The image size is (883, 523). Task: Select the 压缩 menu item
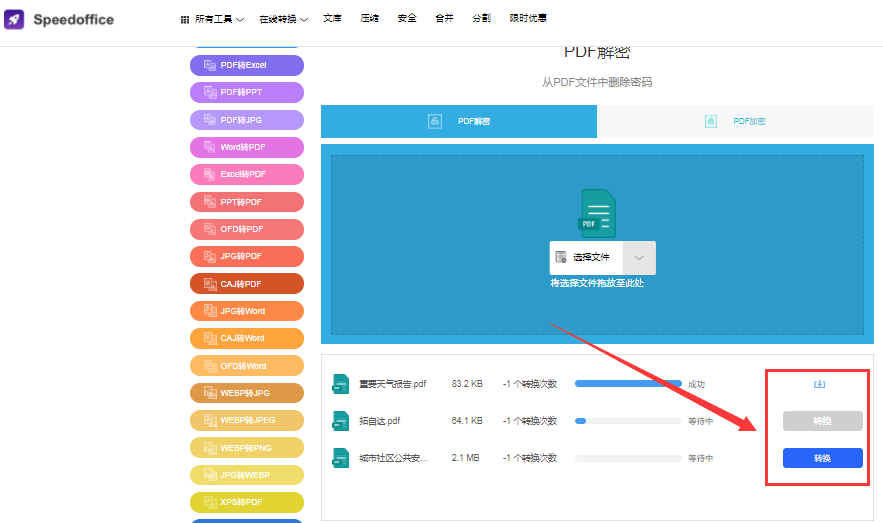[369, 18]
